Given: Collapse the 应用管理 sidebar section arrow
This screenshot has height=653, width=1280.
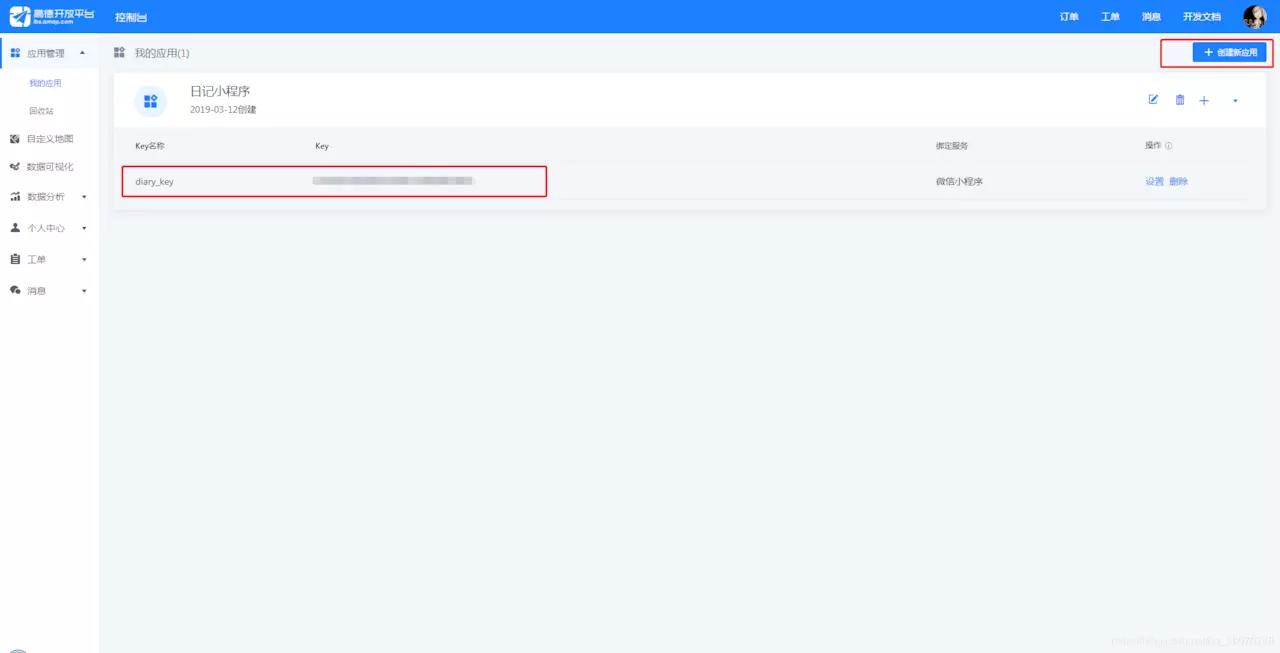Looking at the screenshot, I should point(82,53).
